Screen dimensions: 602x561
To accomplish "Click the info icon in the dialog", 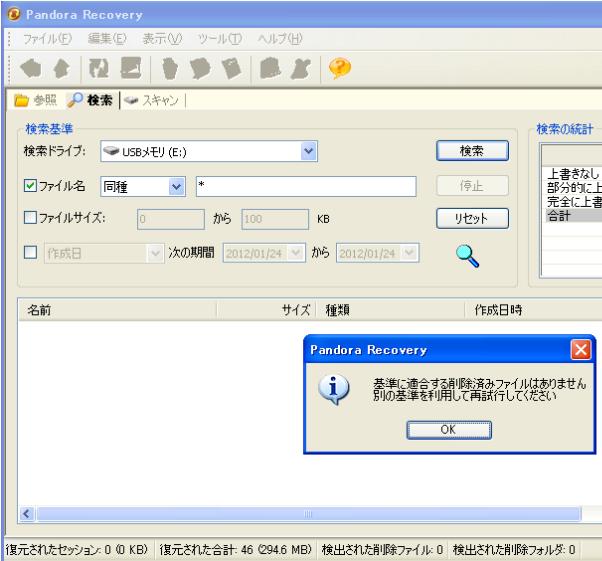I will 334,390.
